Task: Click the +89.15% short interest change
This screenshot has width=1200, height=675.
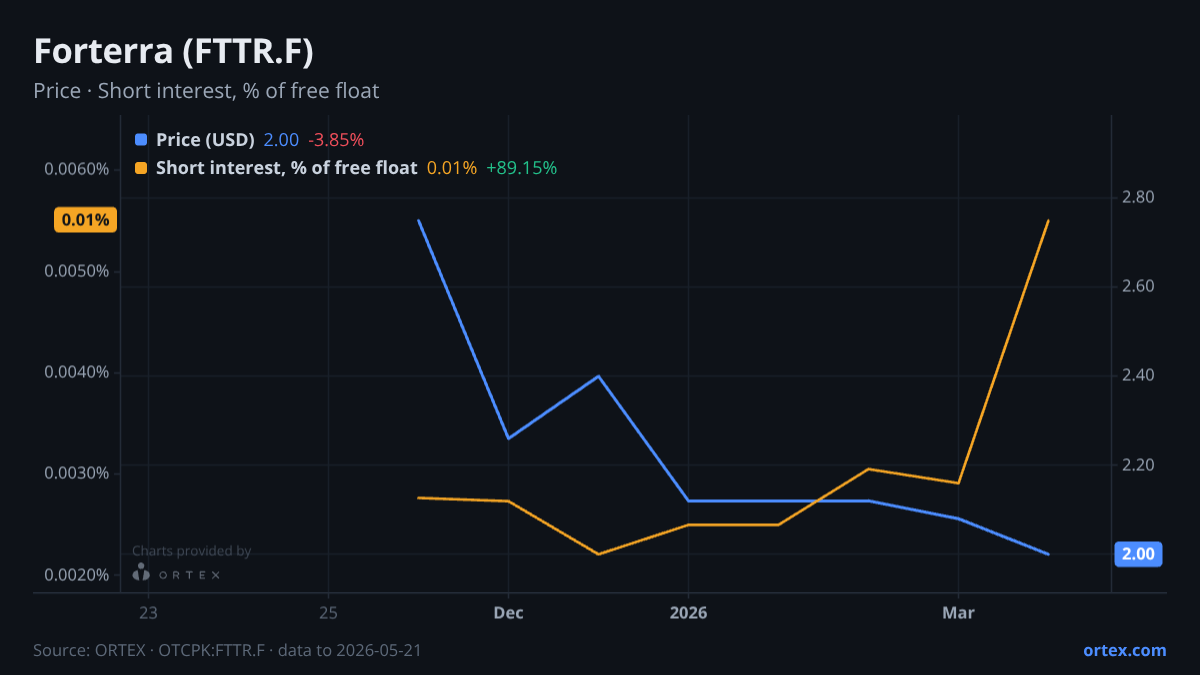Action: coord(521,168)
